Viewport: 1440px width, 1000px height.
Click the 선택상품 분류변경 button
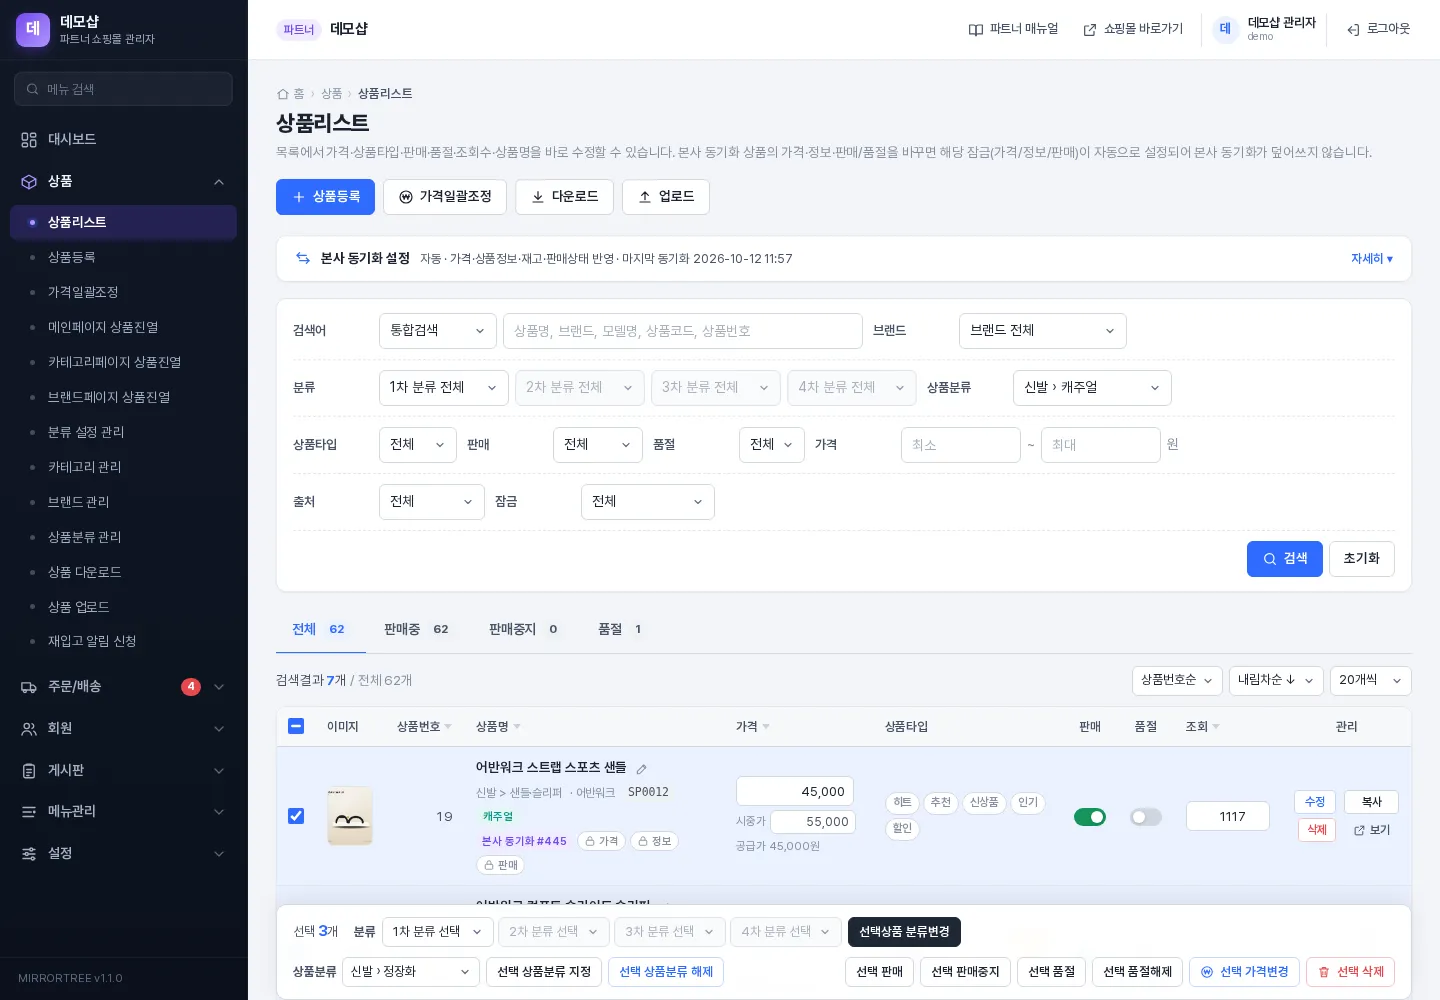904,932
